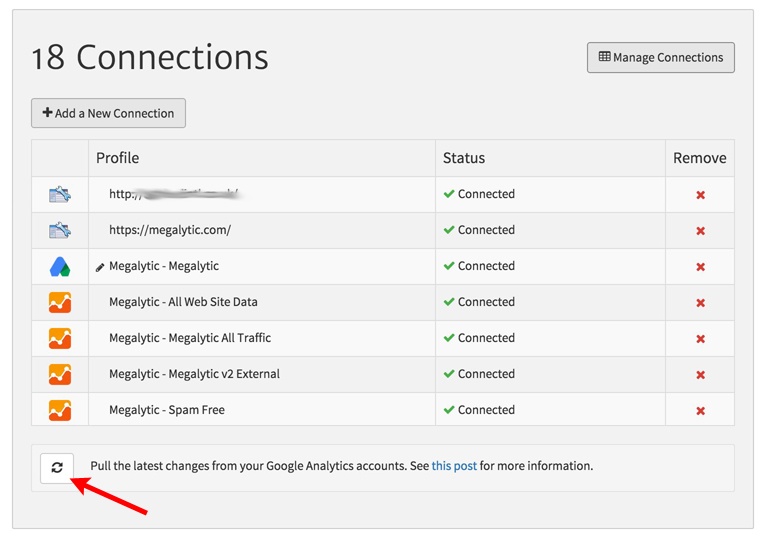Image resolution: width=765 pixels, height=536 pixels.
Task: Remove the first blurred URL connection
Action: (x=700, y=195)
